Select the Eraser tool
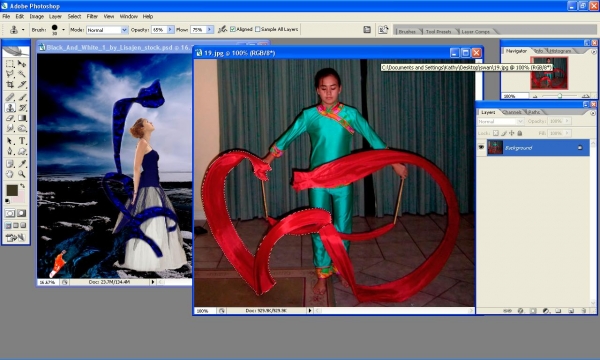The image size is (600, 360). click(10, 118)
